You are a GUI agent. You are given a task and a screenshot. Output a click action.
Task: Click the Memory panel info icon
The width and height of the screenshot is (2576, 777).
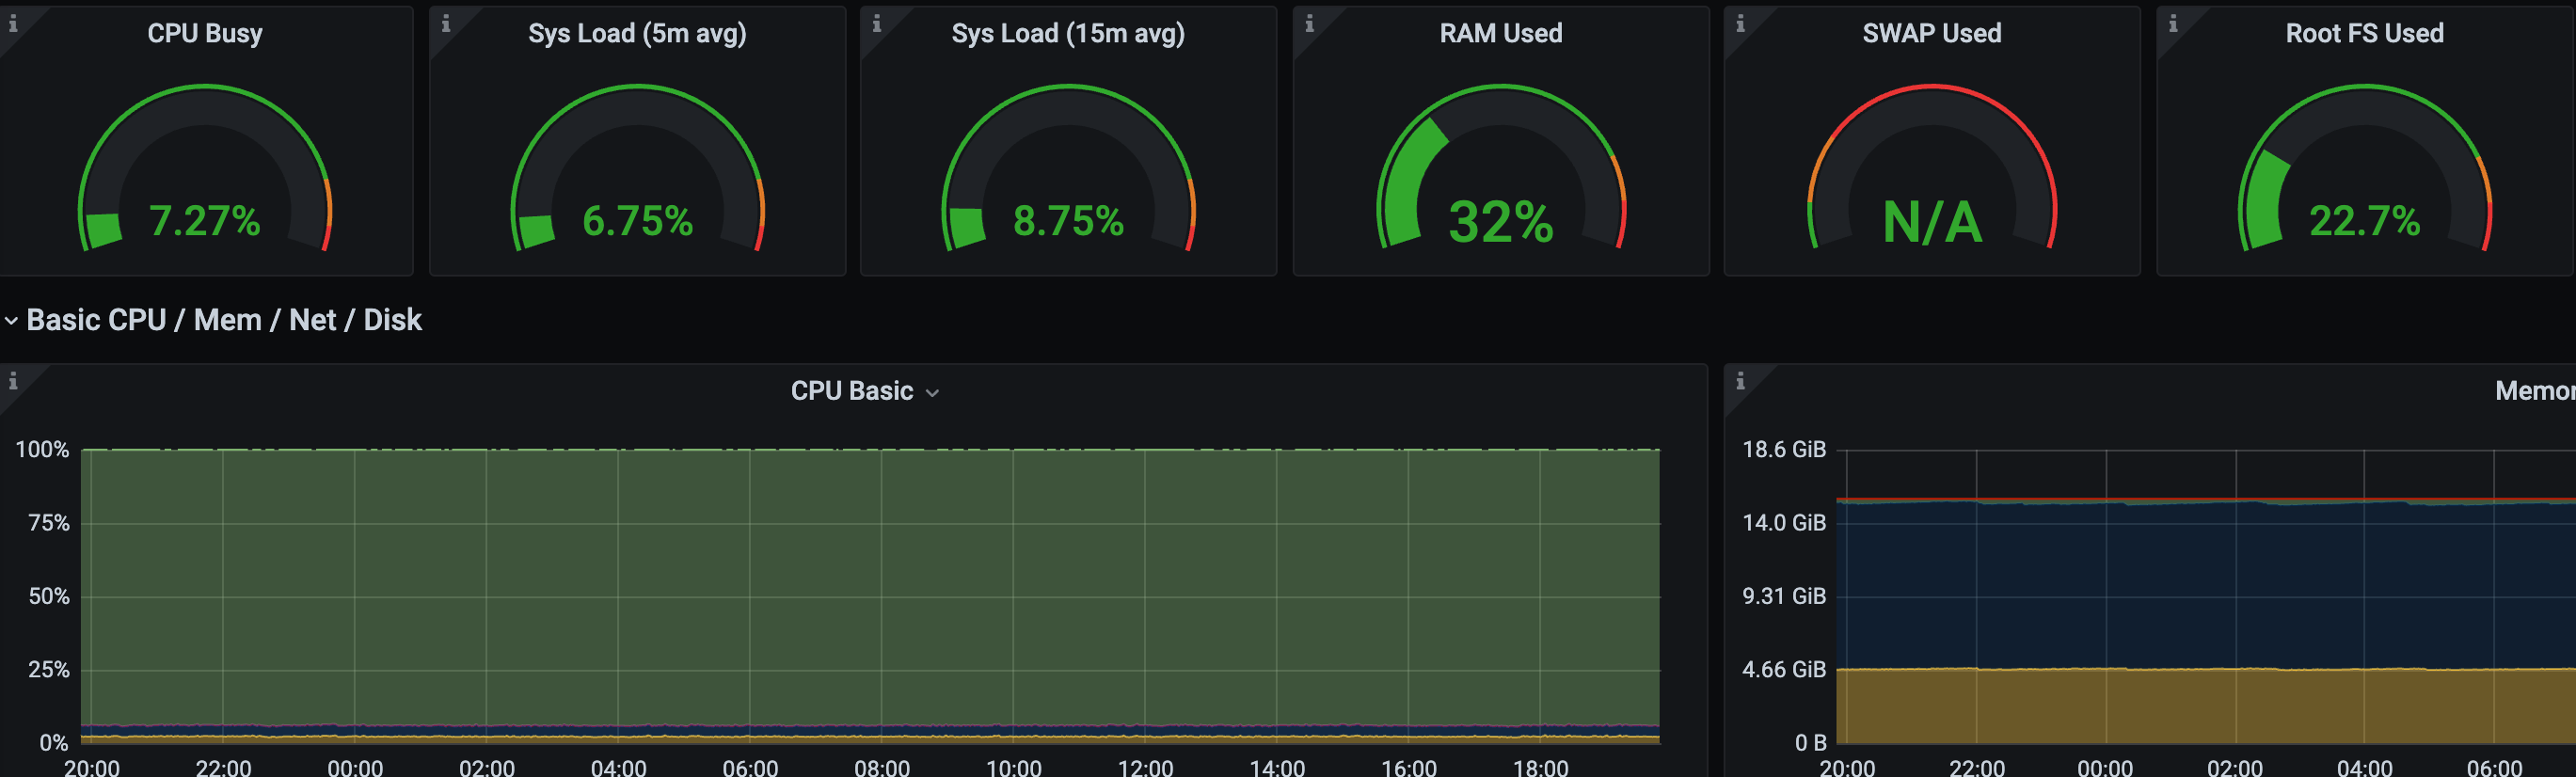click(x=1740, y=381)
